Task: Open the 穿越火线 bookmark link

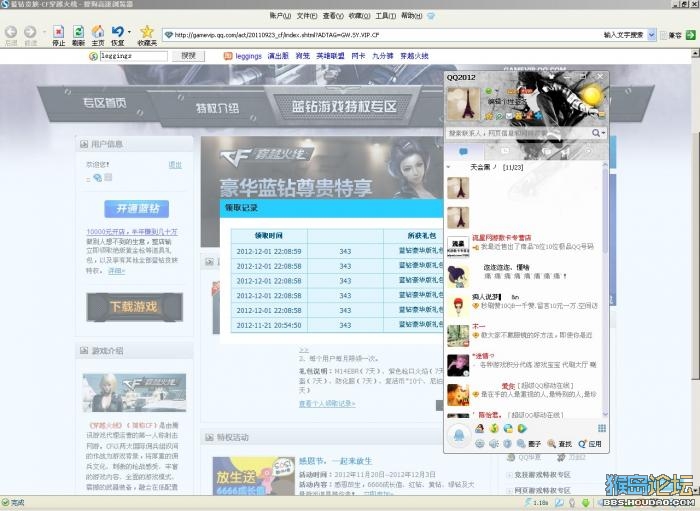Action: [414, 56]
